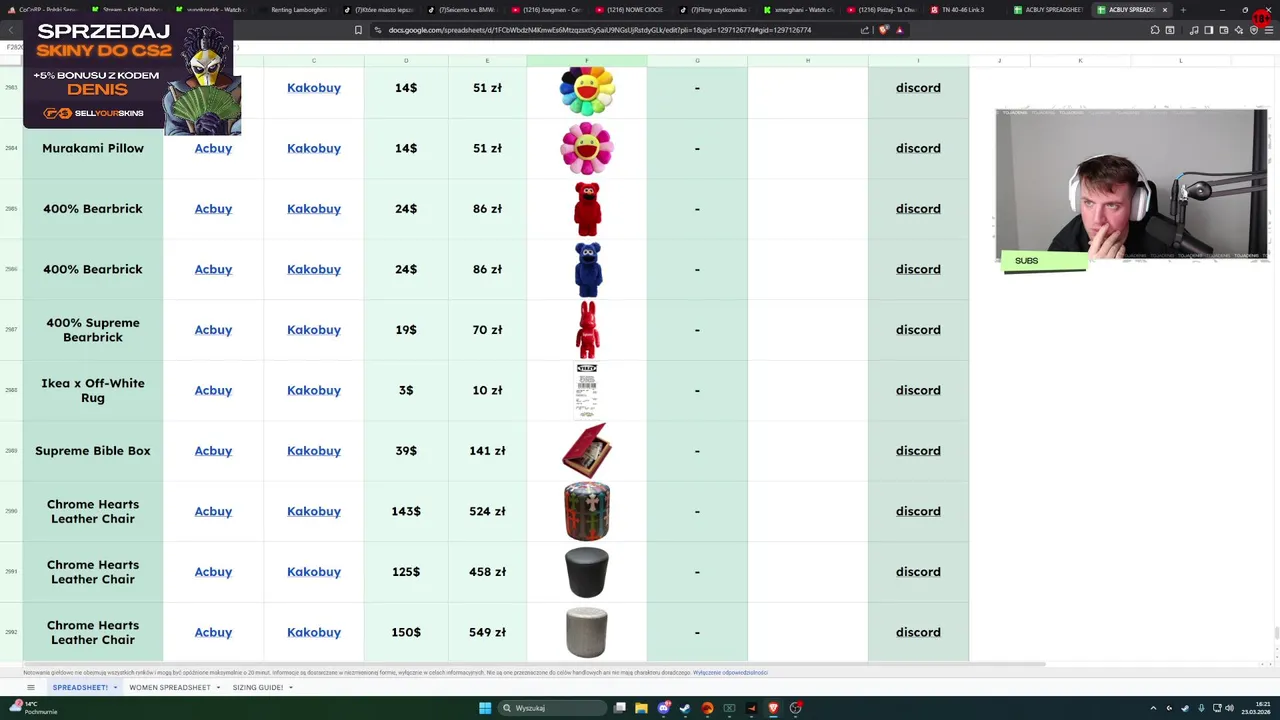Open discord link in Ikea x Off-White Rug row
Image resolution: width=1280 pixels, height=720 pixels.
click(918, 390)
